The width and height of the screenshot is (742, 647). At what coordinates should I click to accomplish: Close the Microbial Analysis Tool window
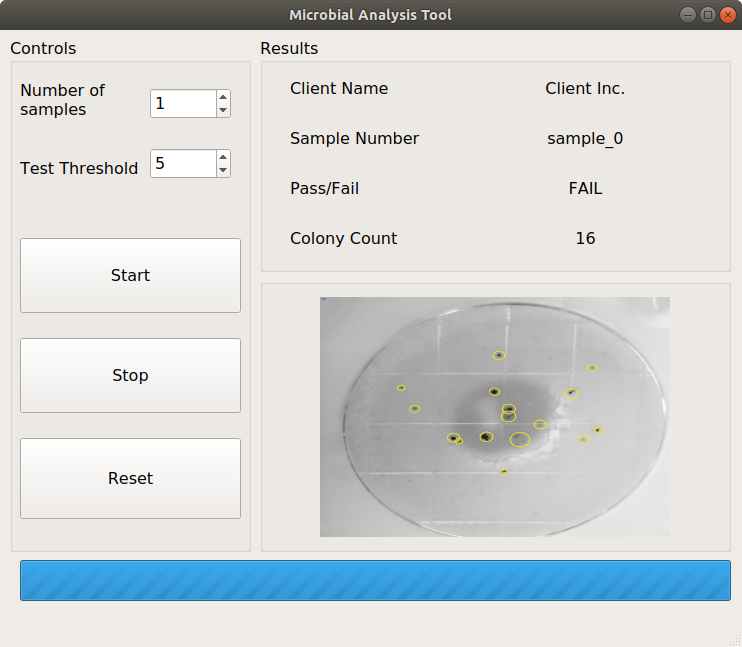(726, 15)
